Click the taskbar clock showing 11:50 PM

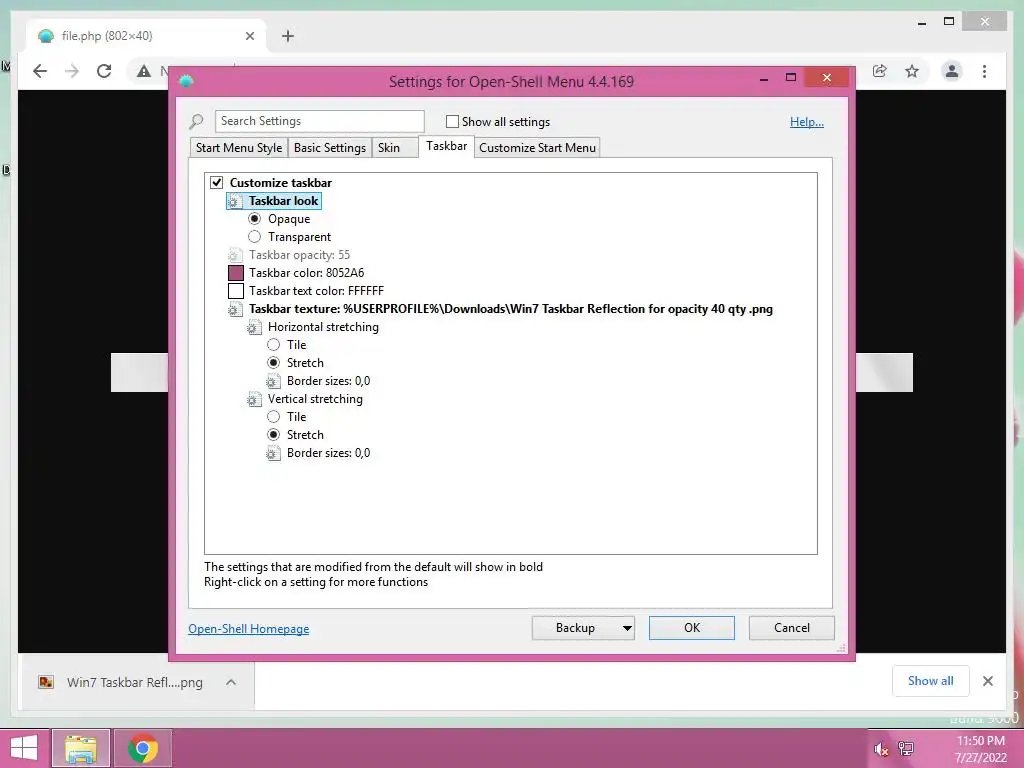coord(980,749)
